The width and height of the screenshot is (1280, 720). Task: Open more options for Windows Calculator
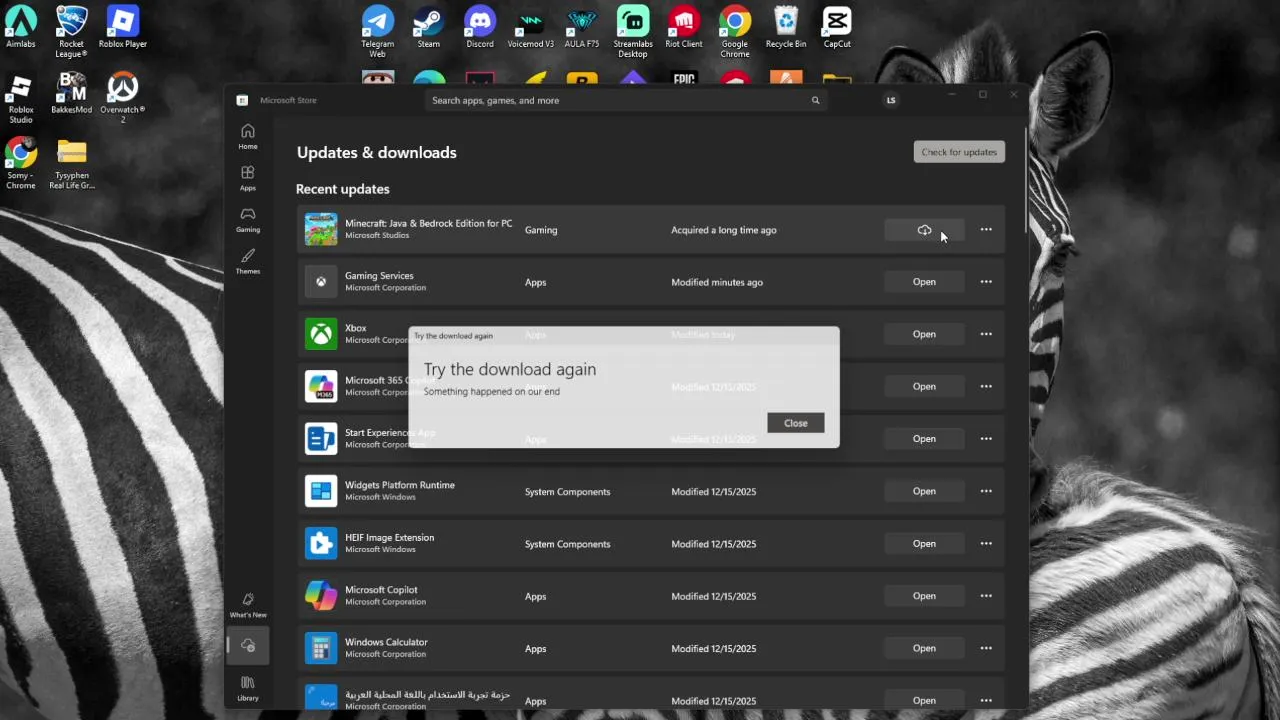986,648
